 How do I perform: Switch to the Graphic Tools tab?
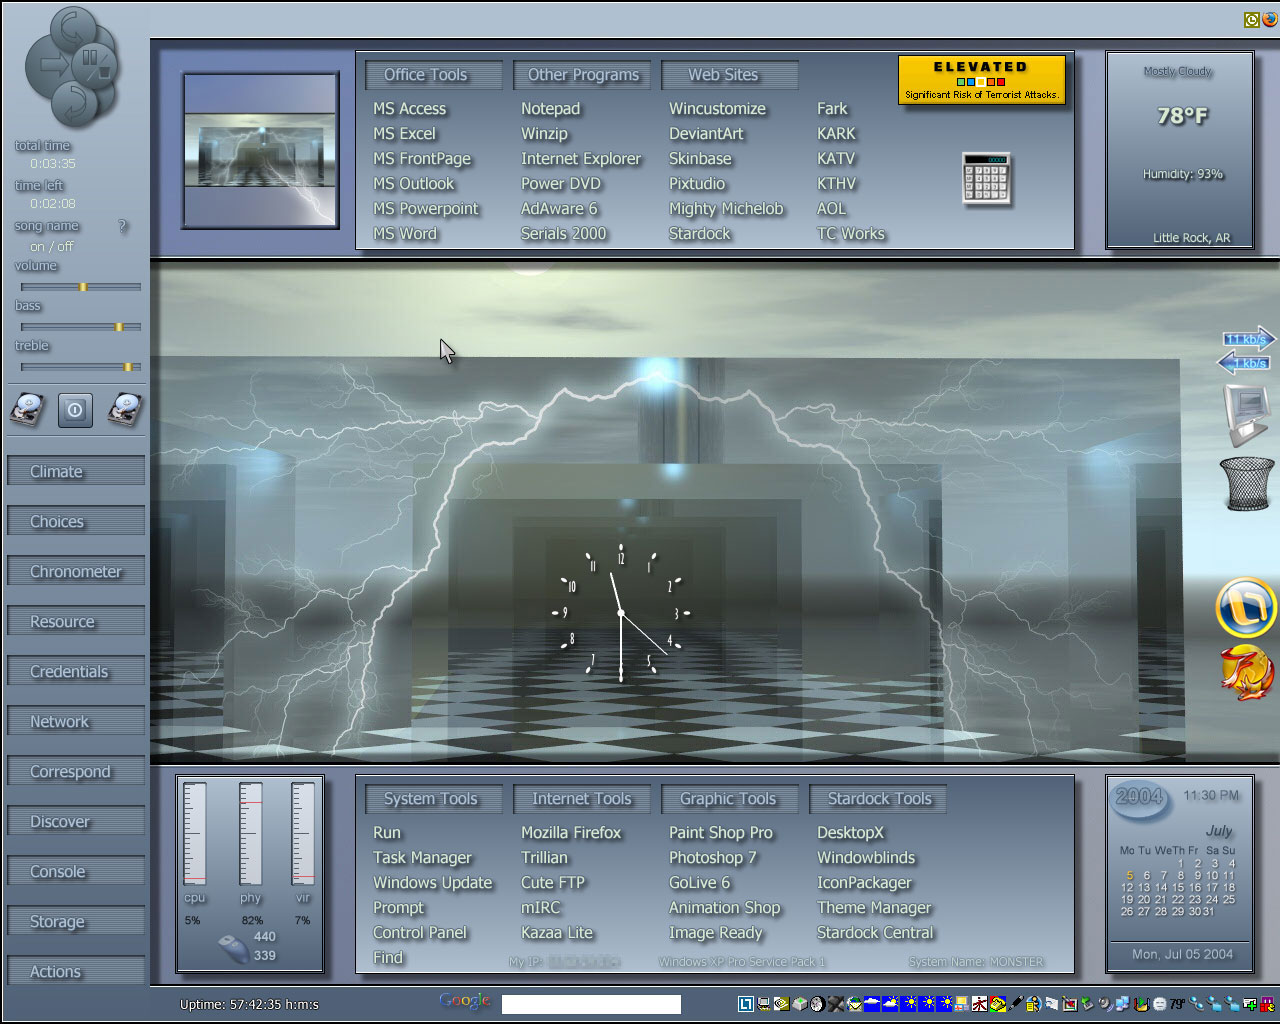(730, 799)
